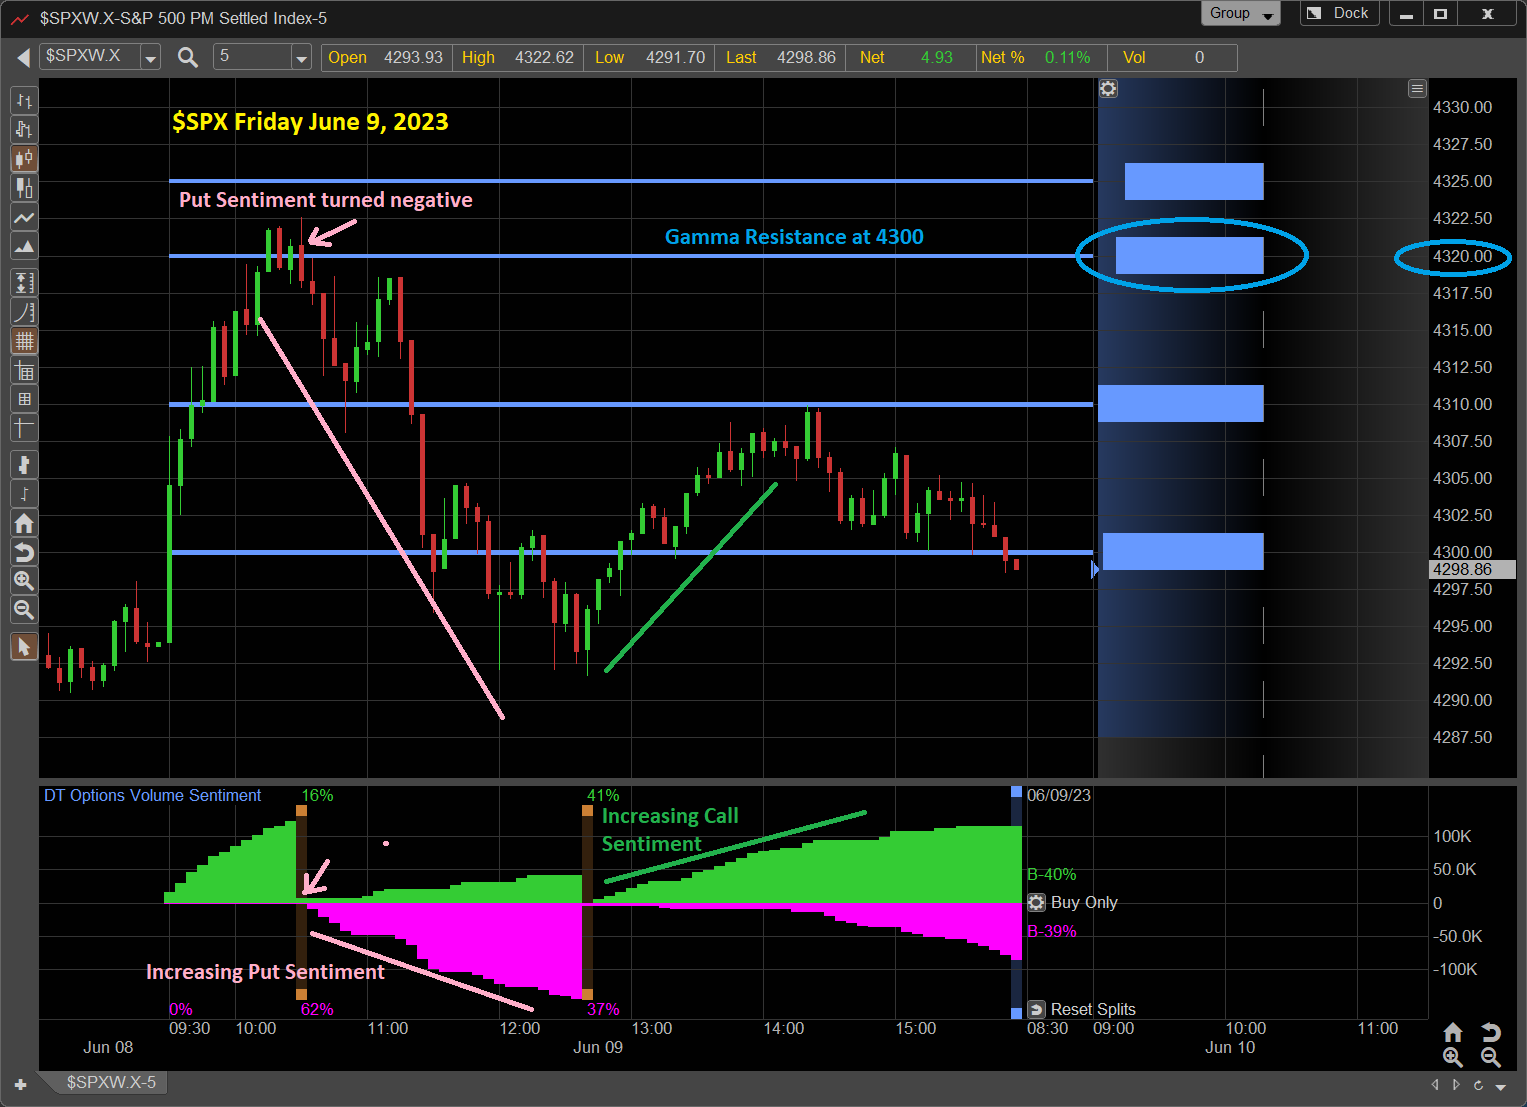Toggle the chart grid lines icon
This screenshot has height=1107, width=1527.
[x=24, y=341]
